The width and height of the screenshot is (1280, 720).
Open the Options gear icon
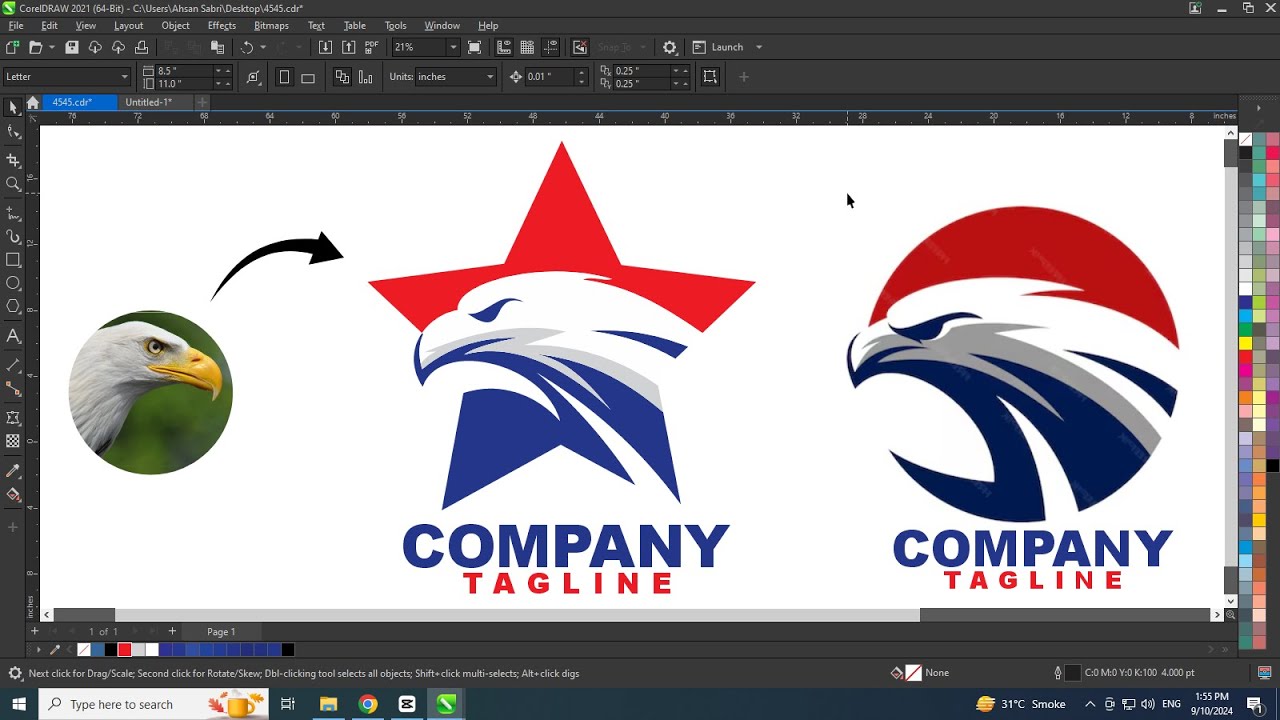(x=670, y=47)
